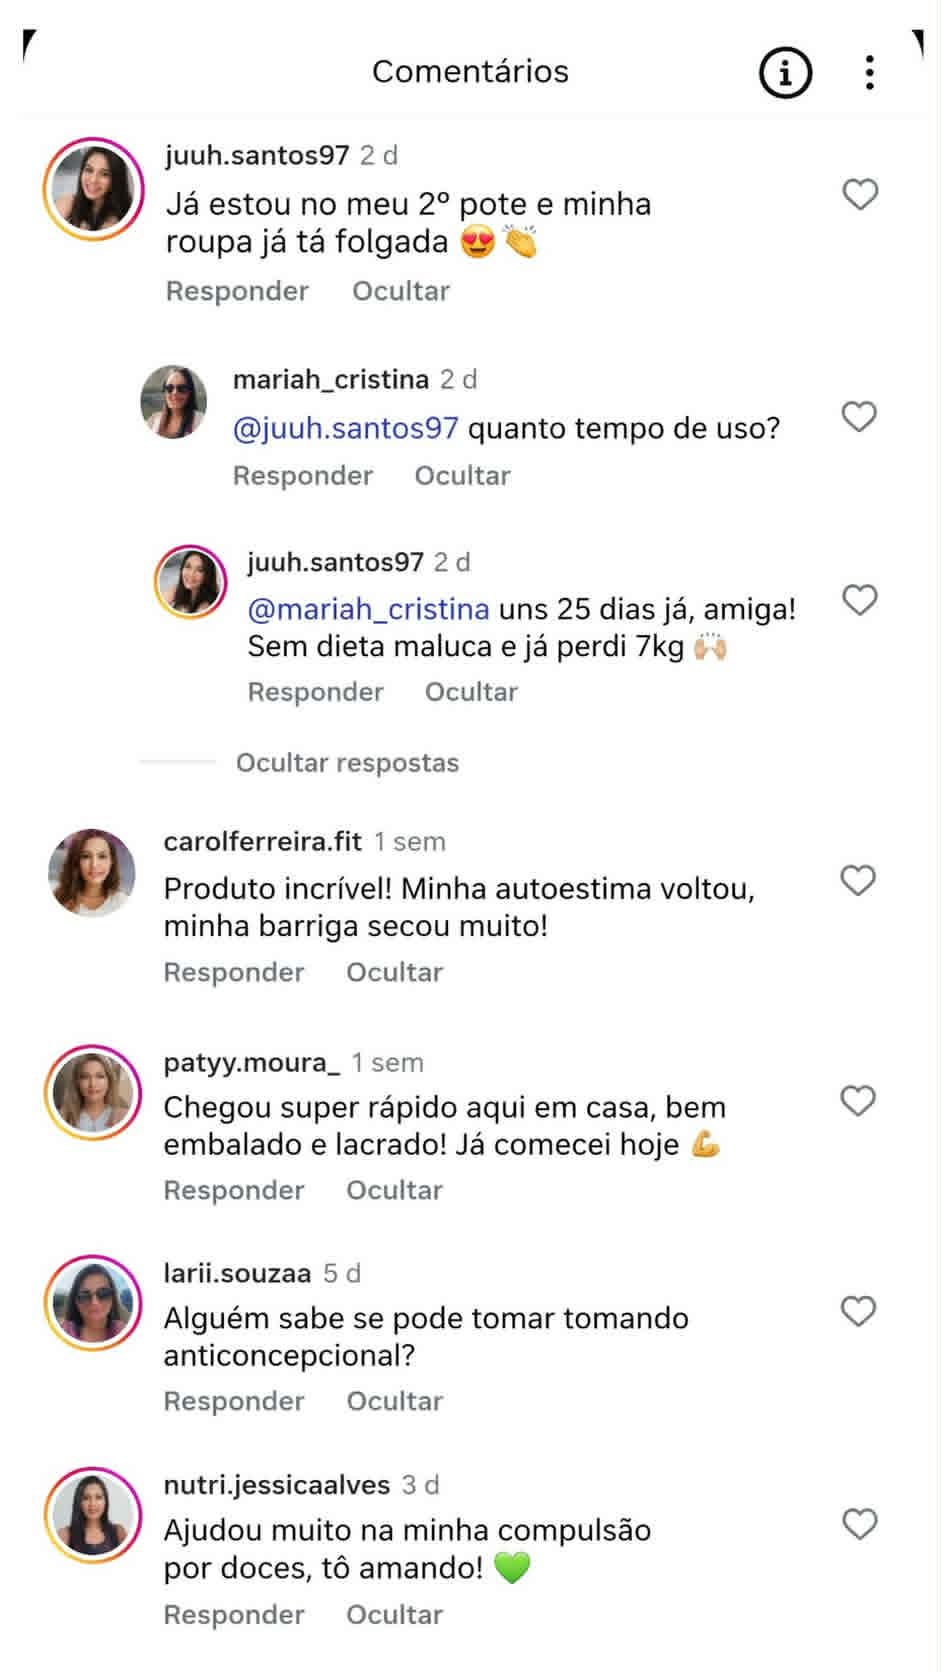Click Ocultar under larii.souzaa's comment

click(394, 1401)
